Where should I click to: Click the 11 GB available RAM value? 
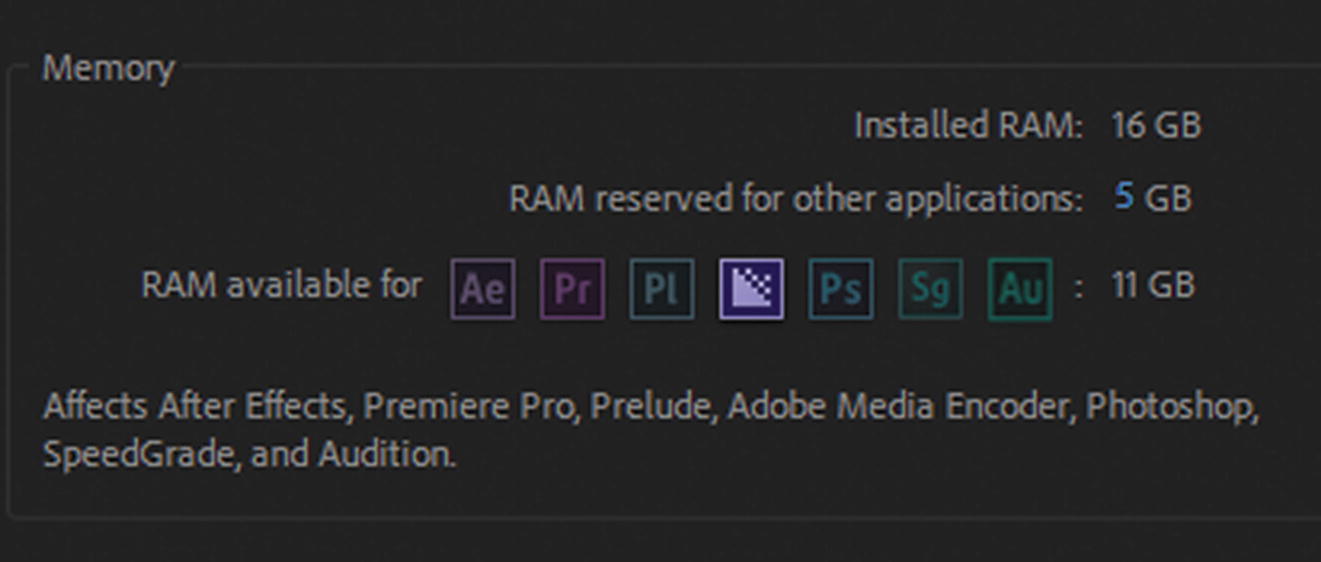point(1153,286)
